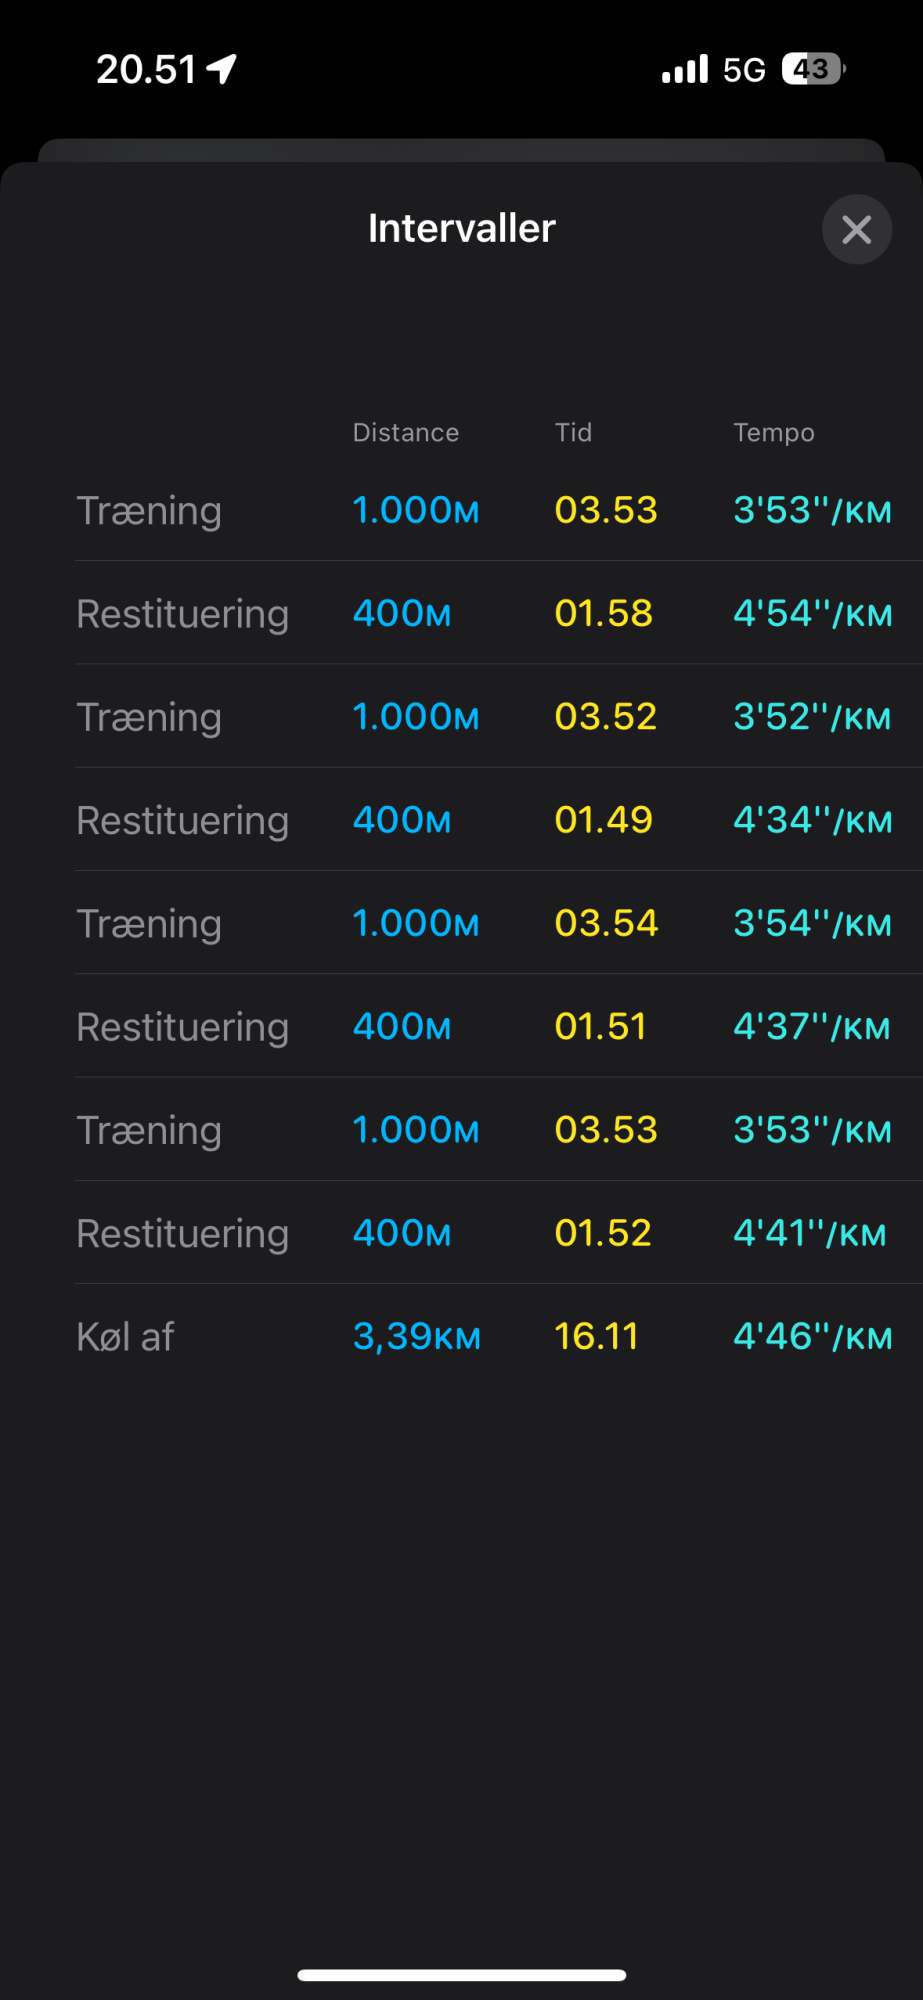
Task: Select Restituering row with time 01.52
Action: 499,1233
